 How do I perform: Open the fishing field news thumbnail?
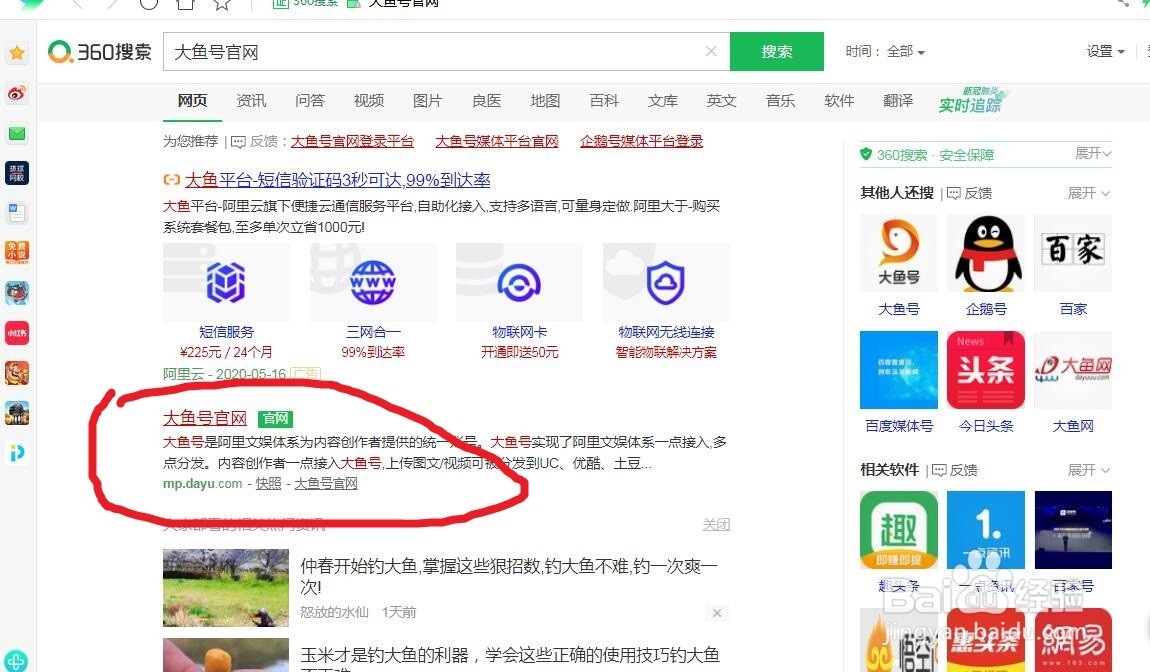point(226,588)
